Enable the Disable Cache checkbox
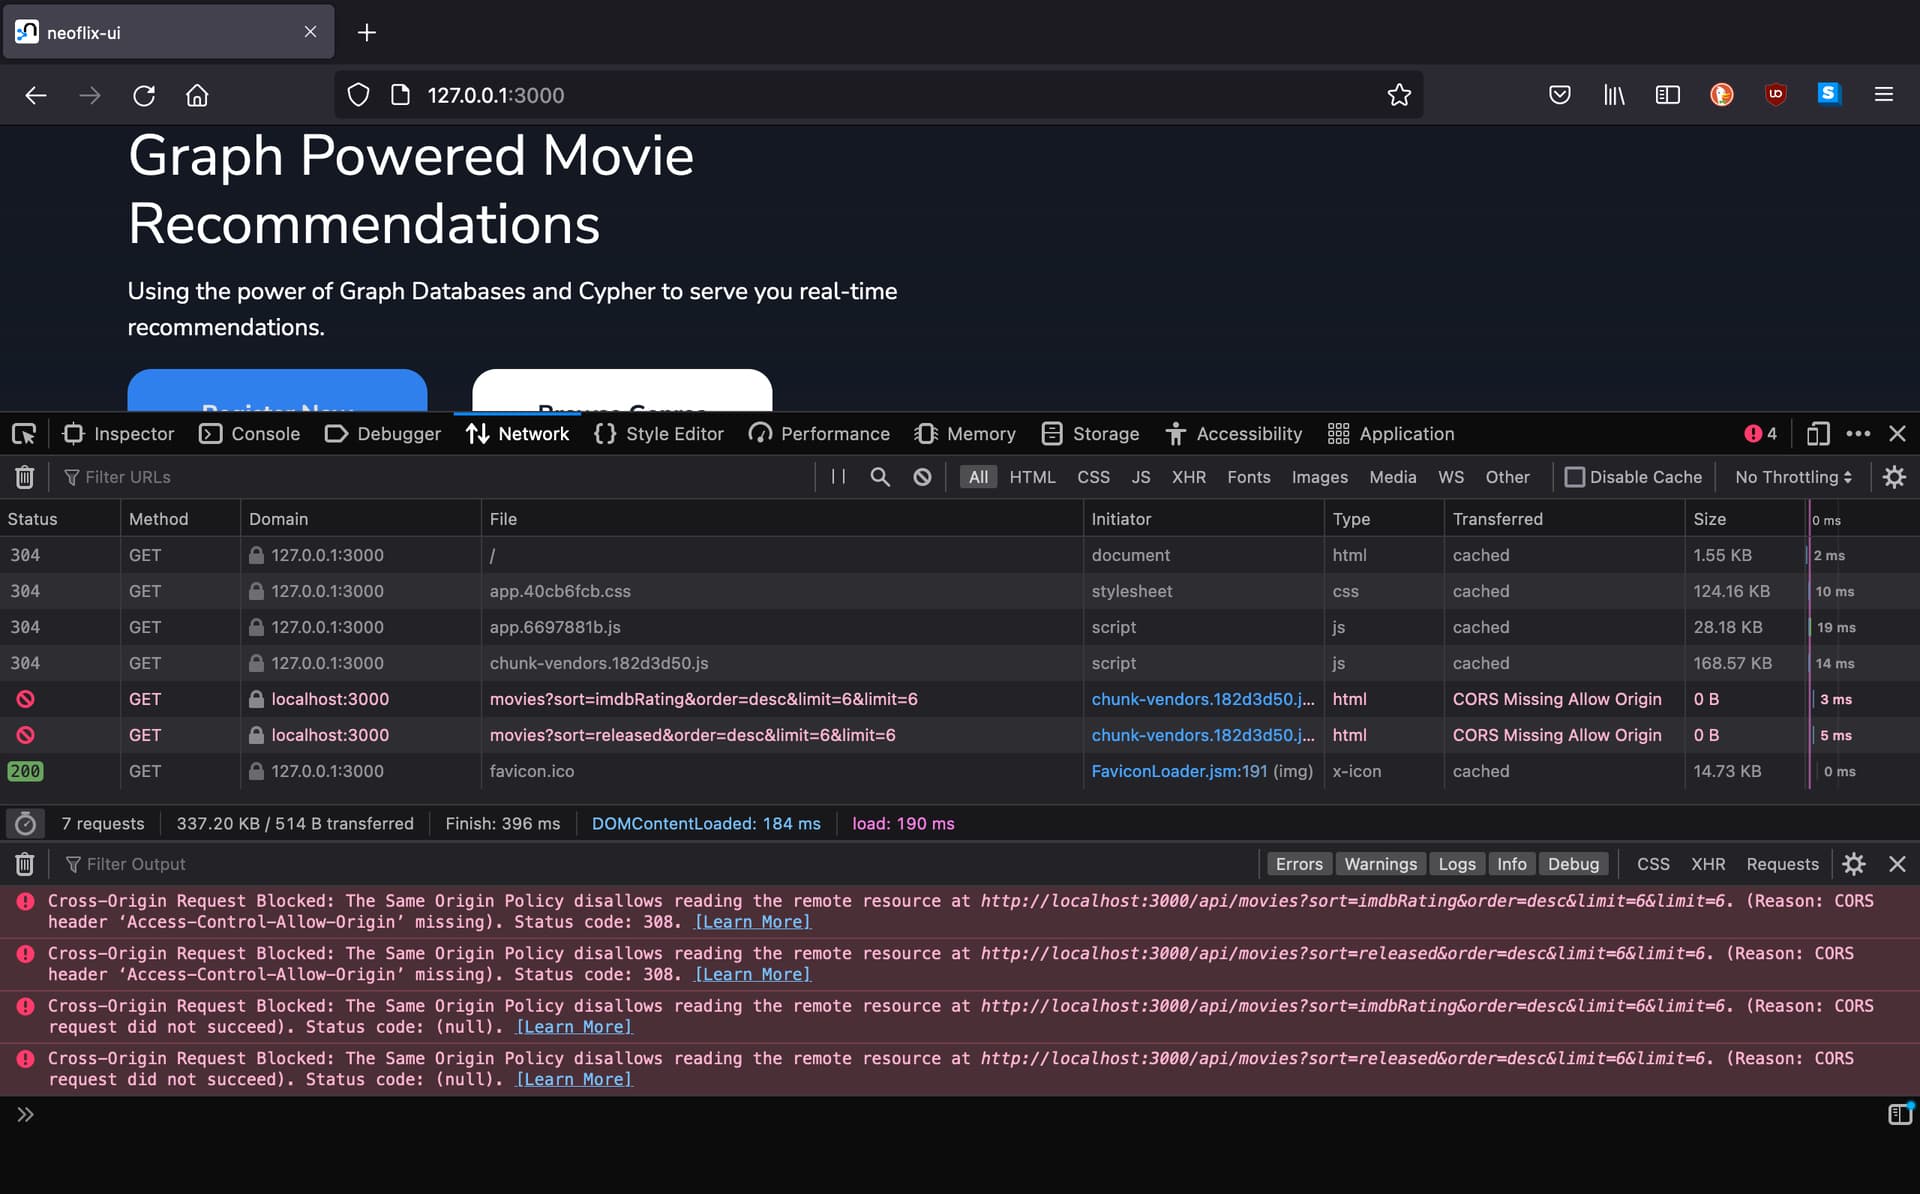Screen dimensions: 1920x1194 (1574, 477)
